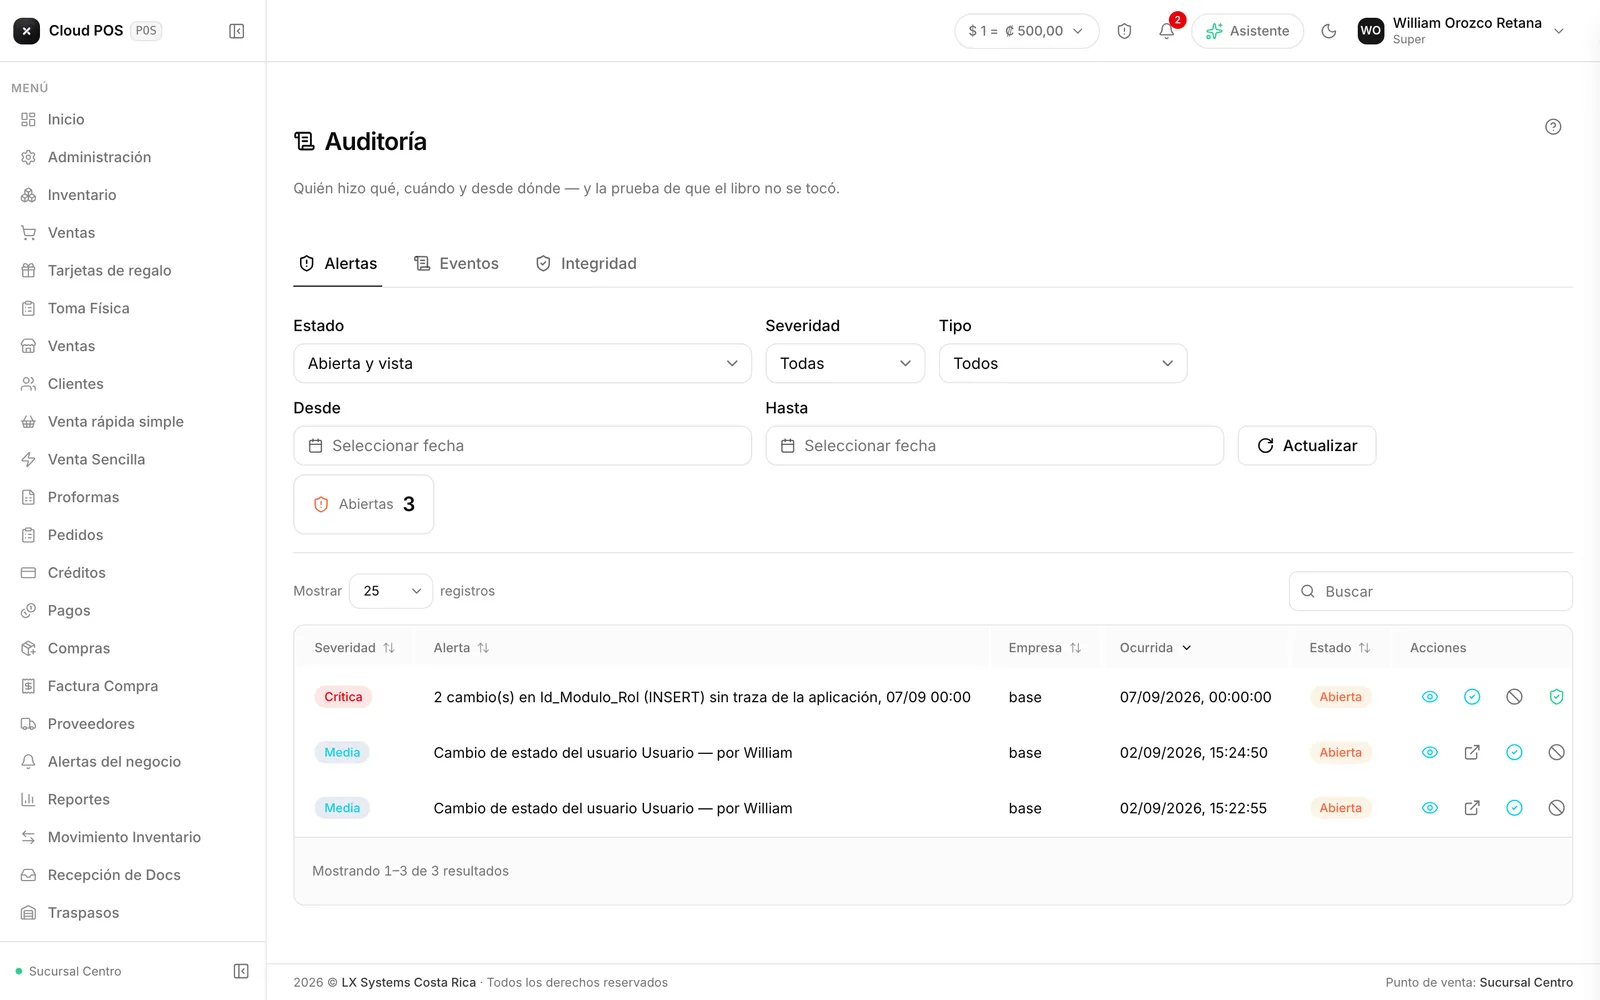Resolve the 15:24:50 alert with check icon
This screenshot has height=1000, width=1600.
click(1514, 753)
